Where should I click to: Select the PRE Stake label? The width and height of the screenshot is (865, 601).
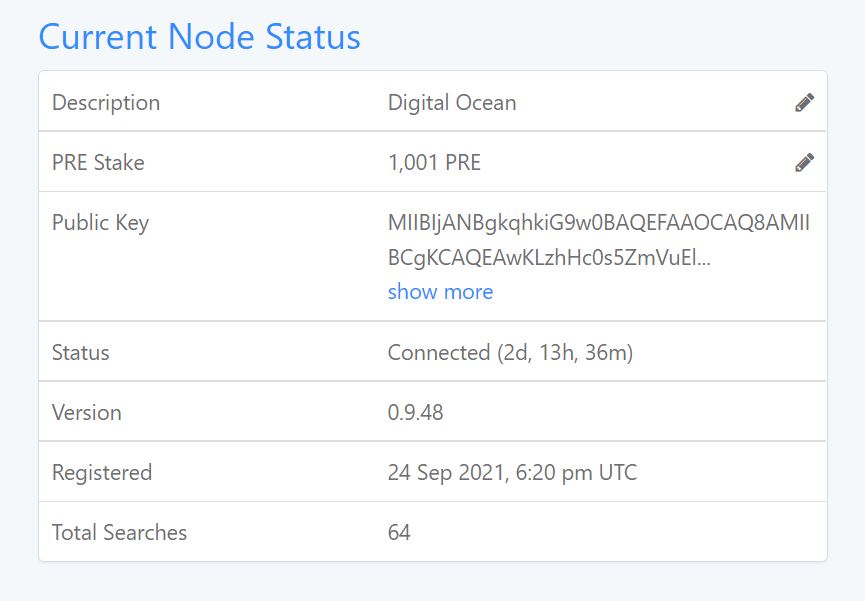click(x=98, y=163)
